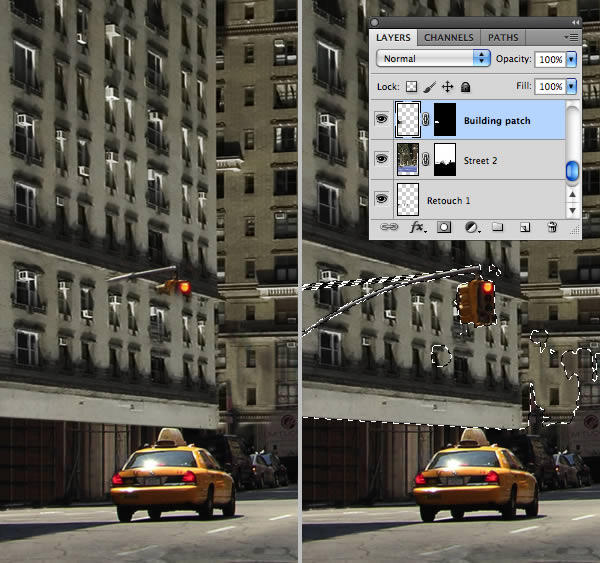The image size is (600, 563).
Task: Toggle lock image pixels brush icon
Action: [430, 87]
